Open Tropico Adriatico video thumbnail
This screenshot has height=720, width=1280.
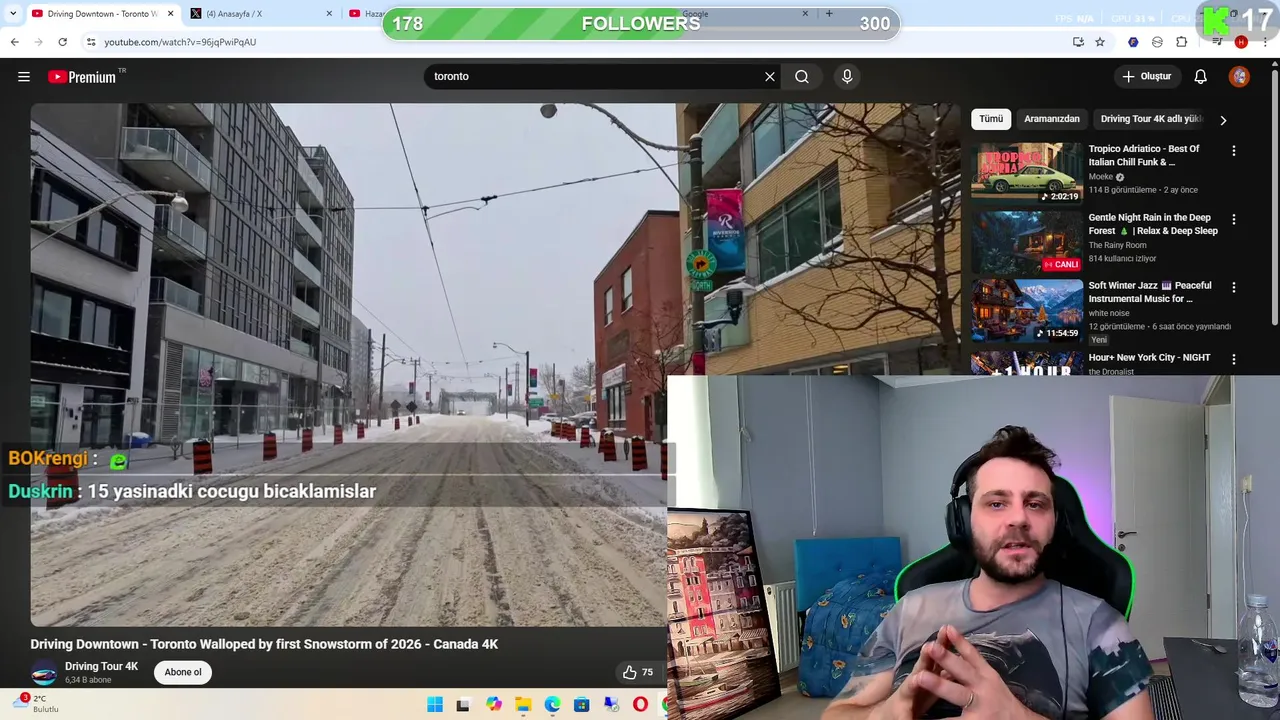point(1026,173)
